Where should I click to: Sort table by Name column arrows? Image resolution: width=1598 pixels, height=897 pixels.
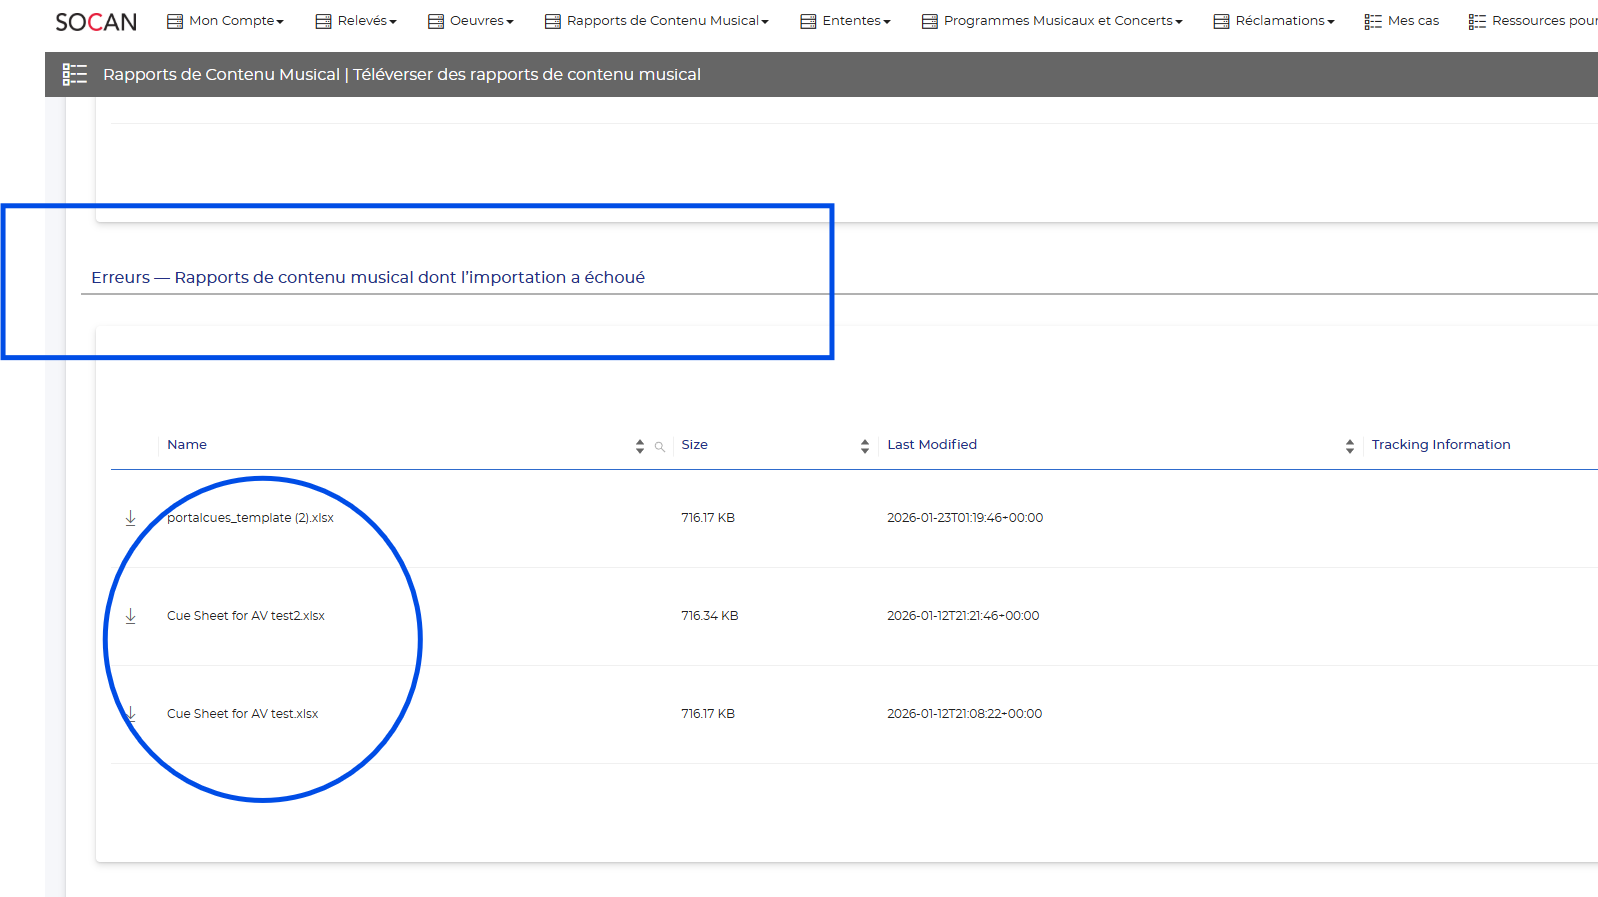640,446
